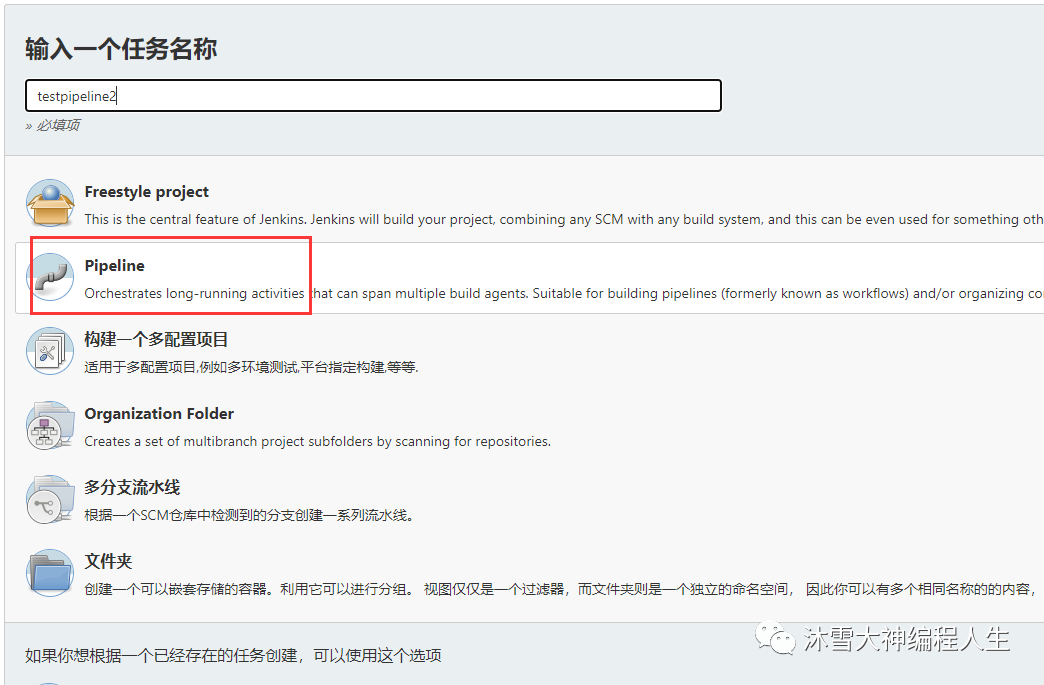Click the Organization Folder description text
1044x685 pixels.
(x=318, y=441)
